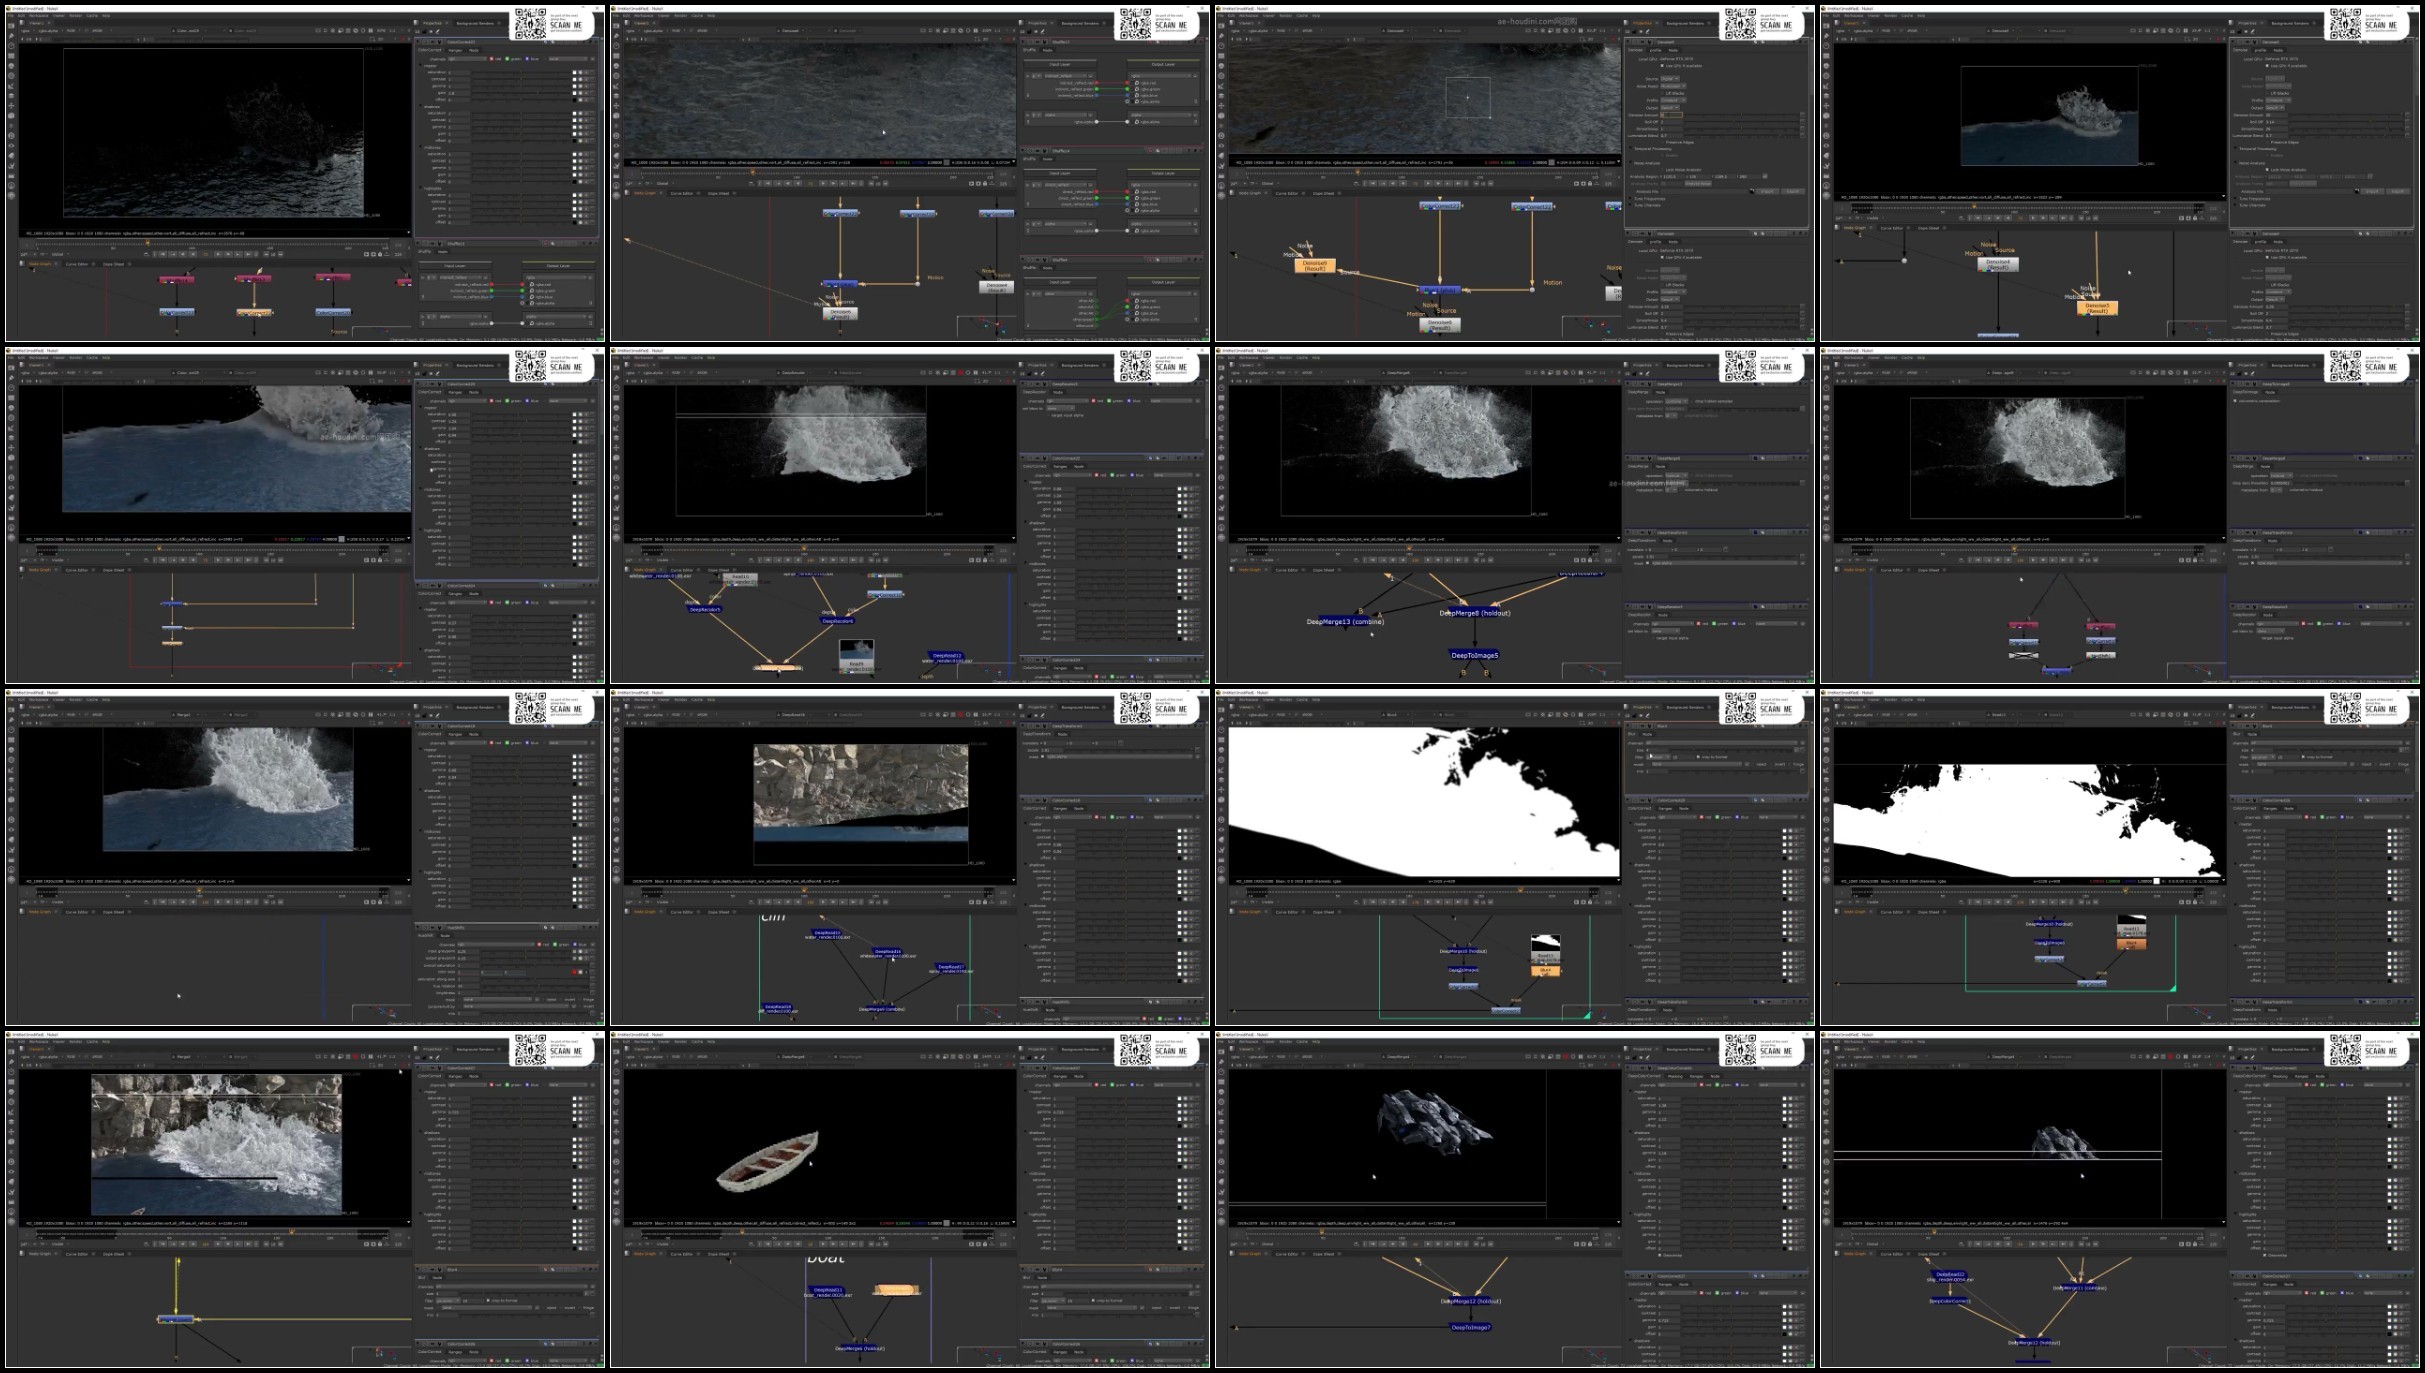Boat screenshot: switch to the Curve Editor tab

683,1254
